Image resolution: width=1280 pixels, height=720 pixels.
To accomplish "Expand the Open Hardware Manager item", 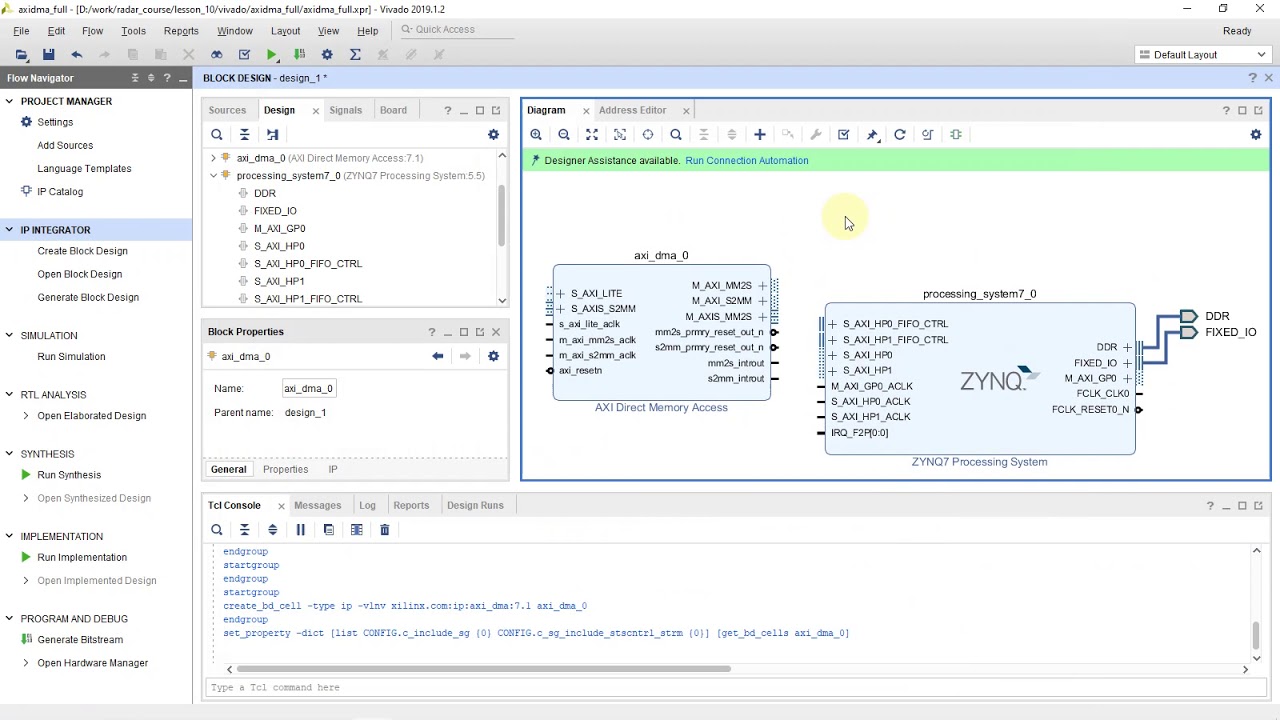I will coord(26,663).
